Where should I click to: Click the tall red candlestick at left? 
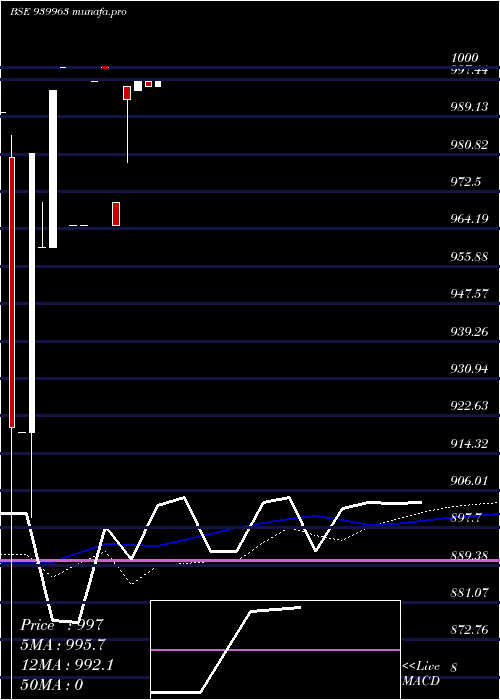12,292
